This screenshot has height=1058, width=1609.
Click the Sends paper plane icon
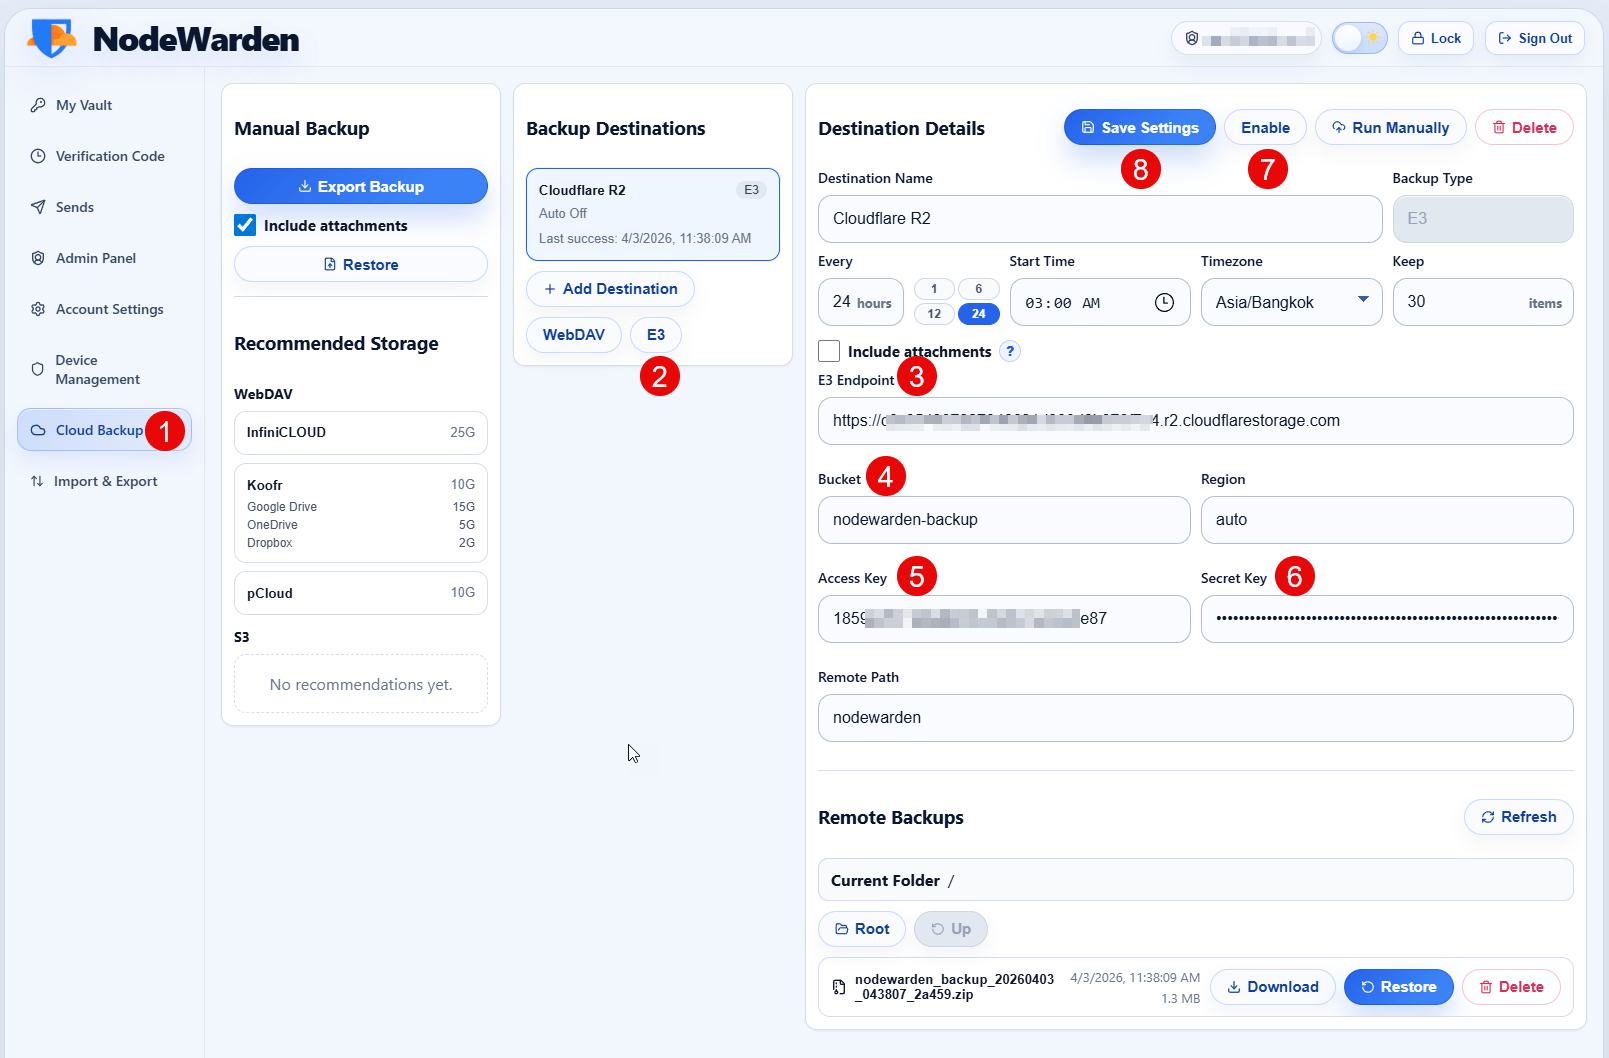[38, 207]
